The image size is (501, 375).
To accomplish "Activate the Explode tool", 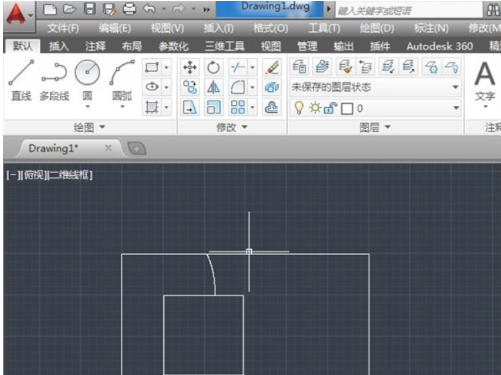I will [x=272, y=88].
